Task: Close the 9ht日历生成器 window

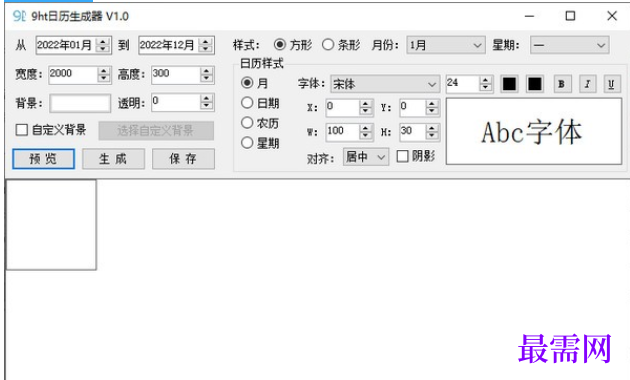Action: point(612,16)
